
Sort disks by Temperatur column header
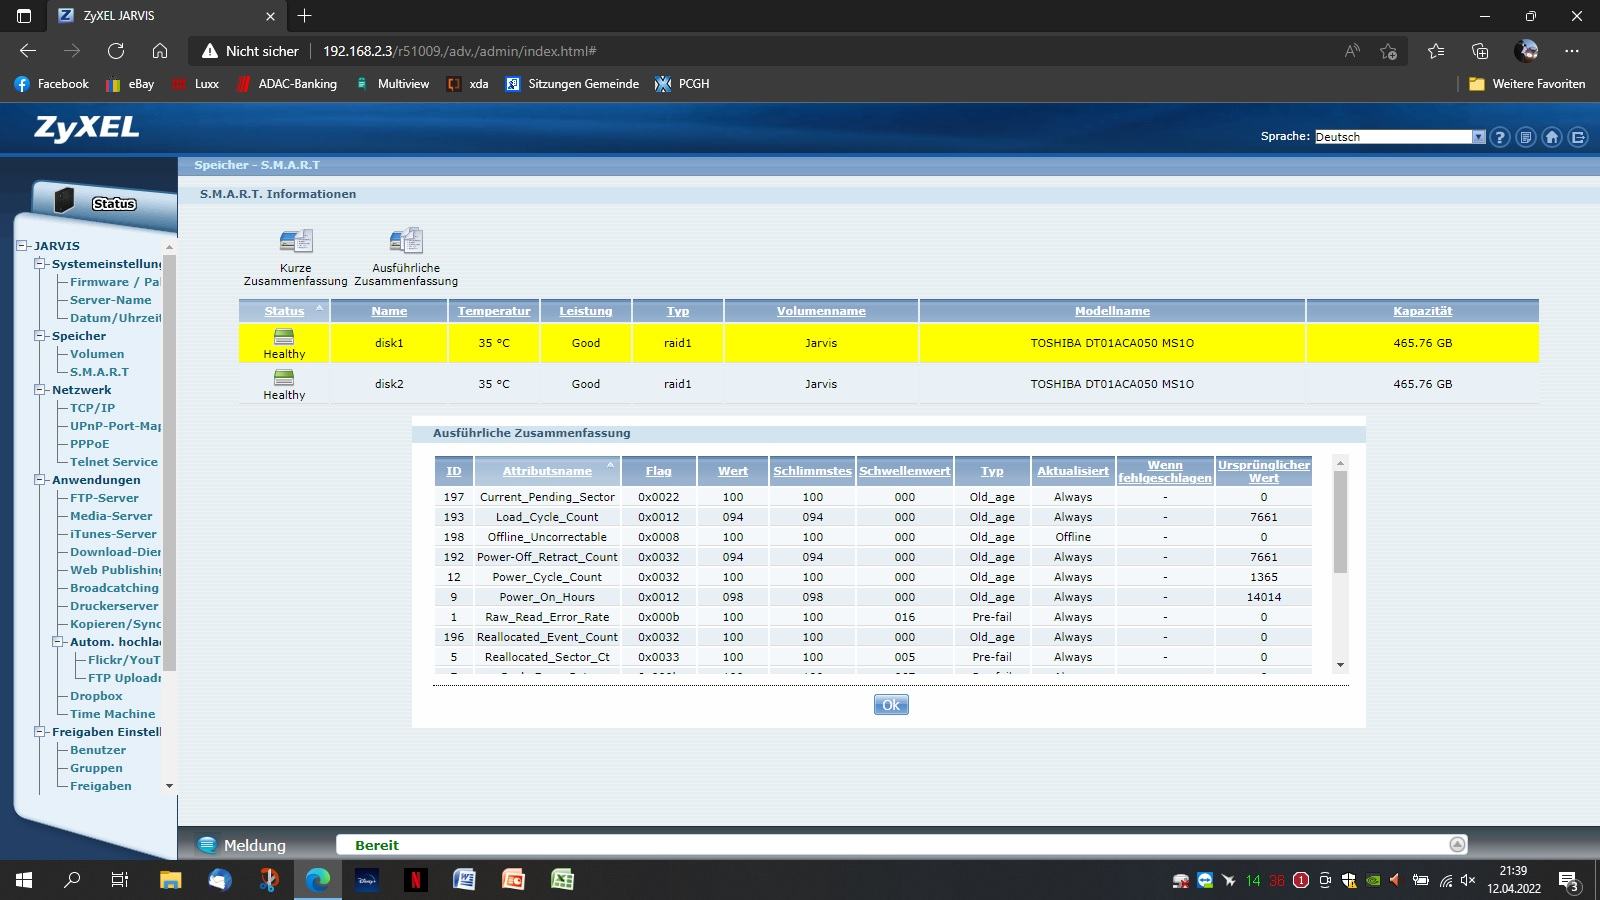tap(494, 311)
